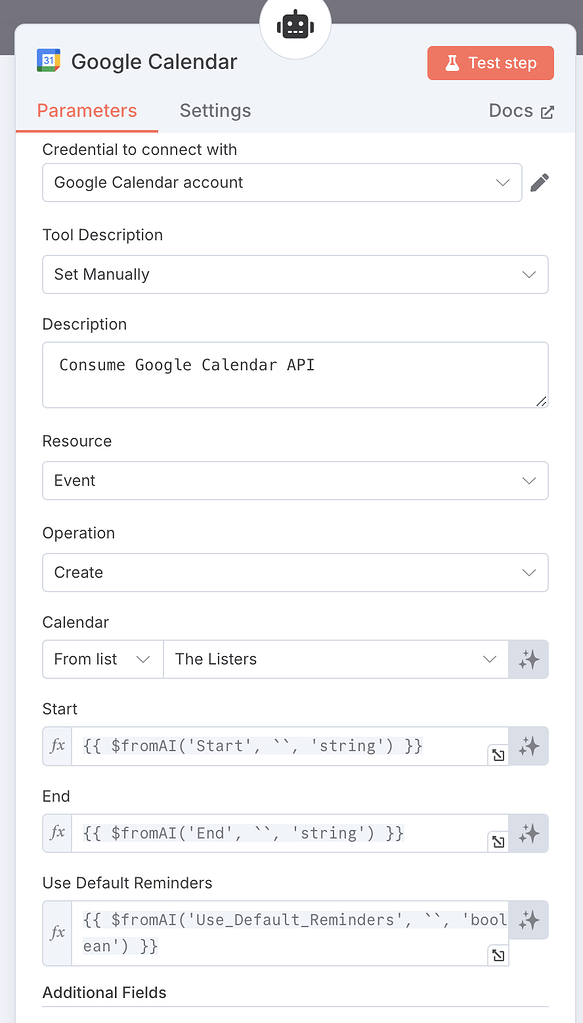Switch to the Settings tab
Screen dimensions: 583x1023
215,110
